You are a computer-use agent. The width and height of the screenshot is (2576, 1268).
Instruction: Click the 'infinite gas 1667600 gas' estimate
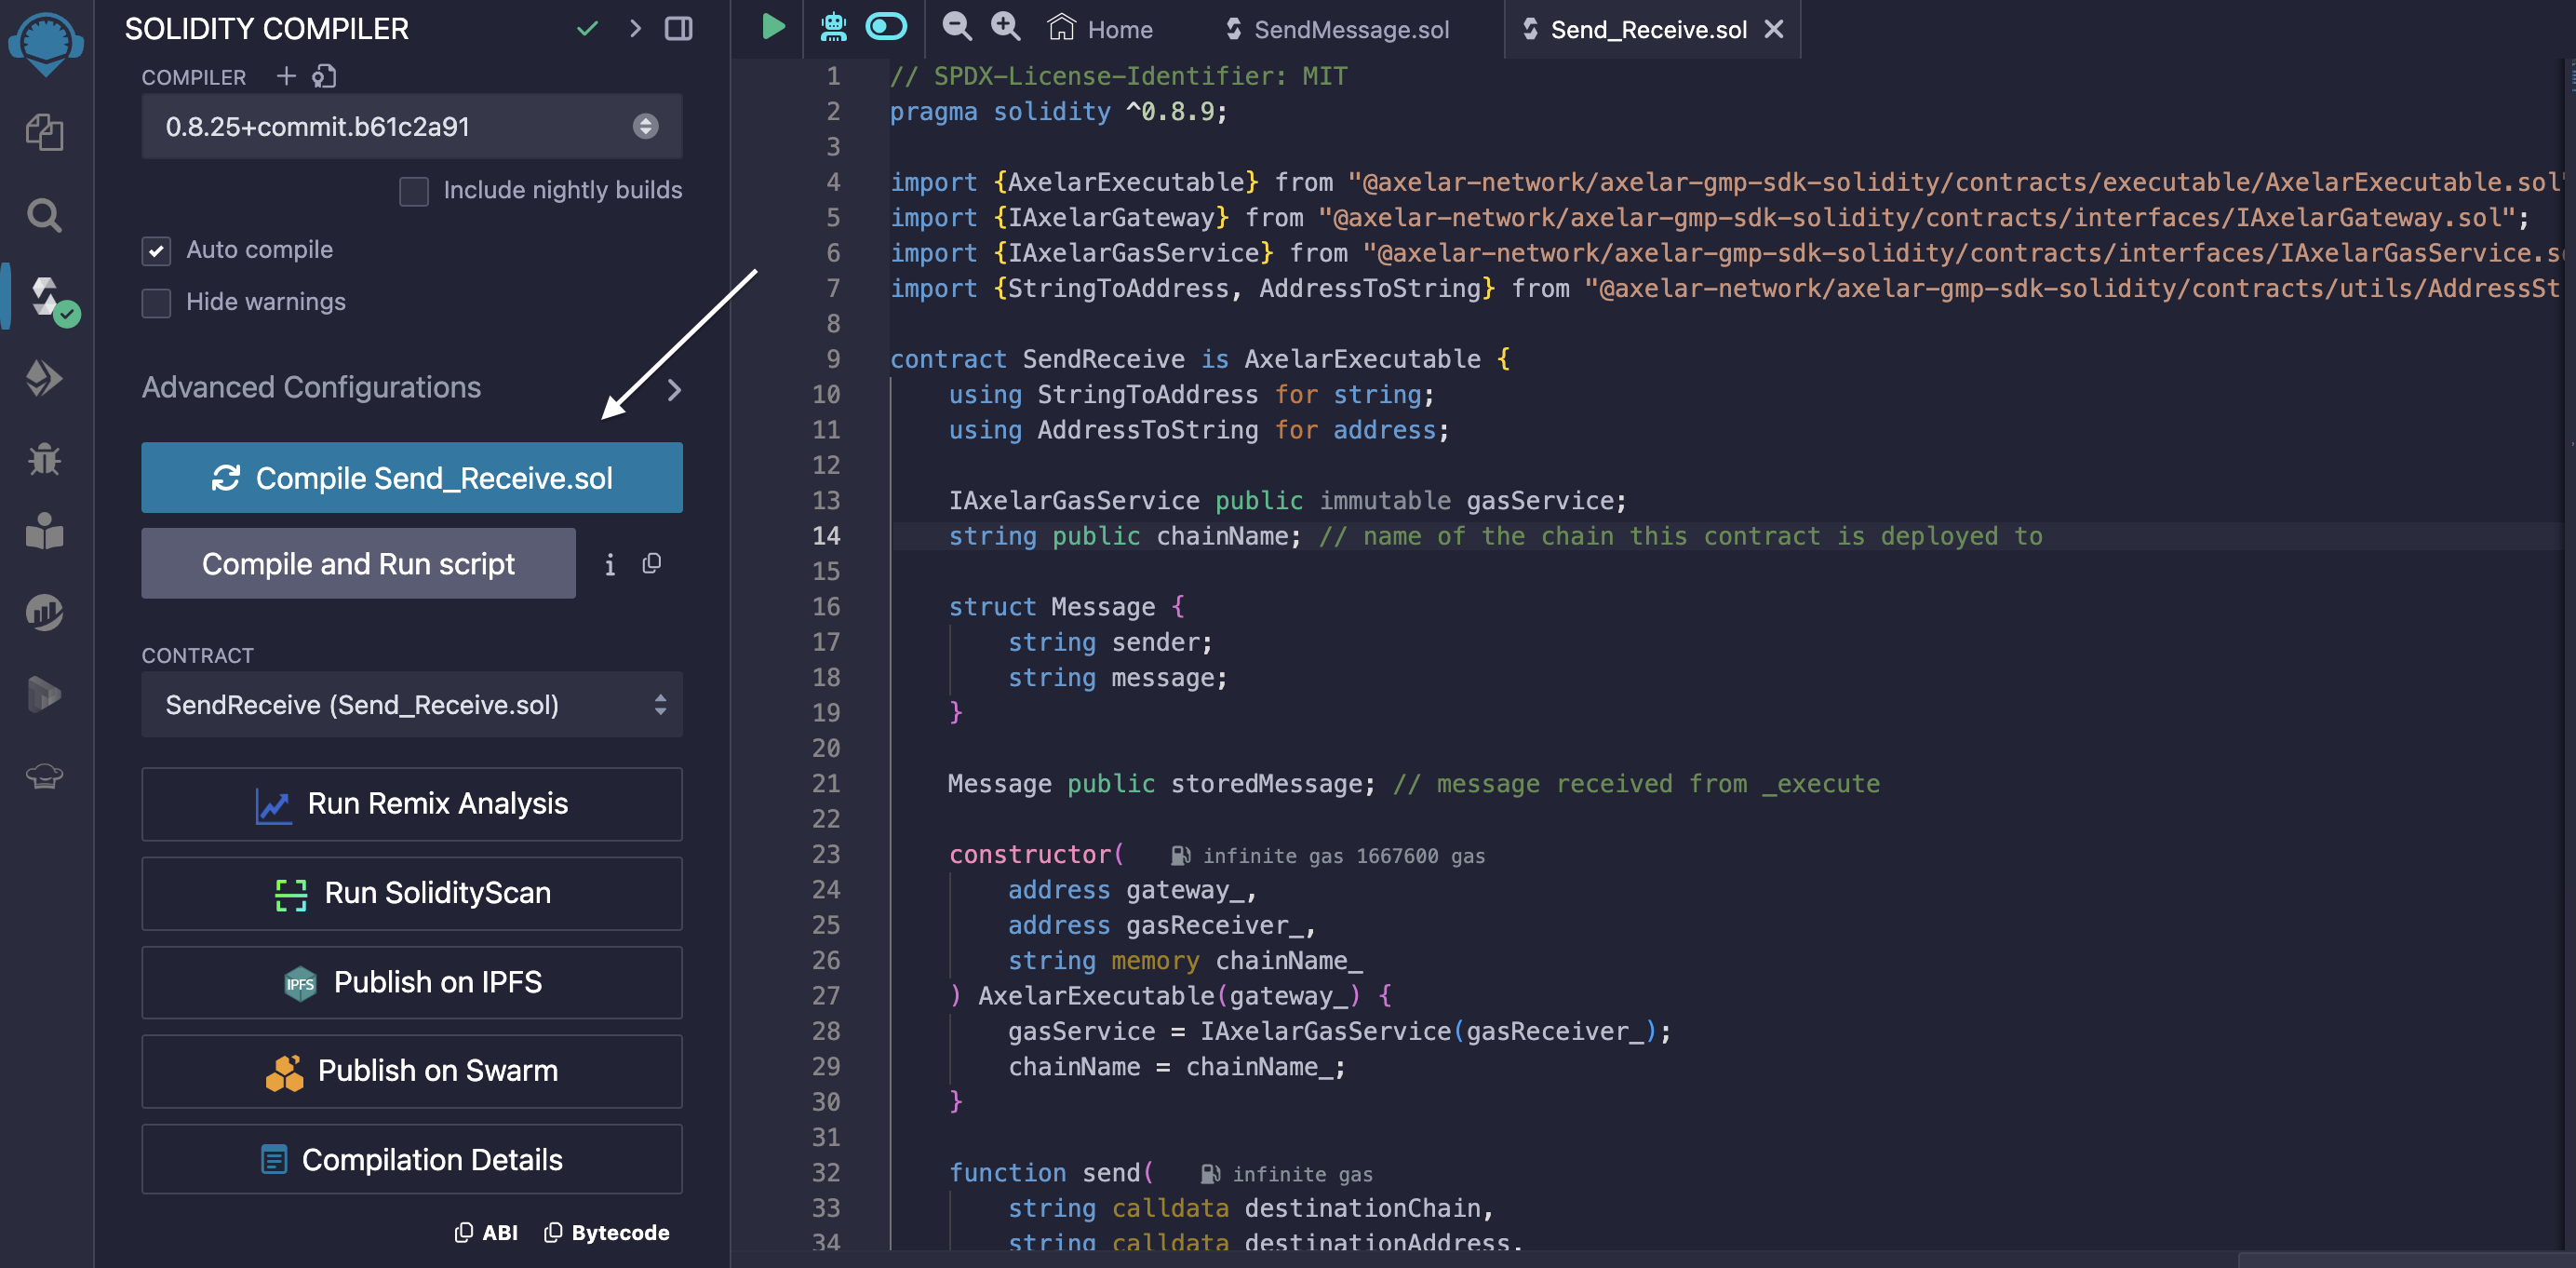tap(1343, 856)
